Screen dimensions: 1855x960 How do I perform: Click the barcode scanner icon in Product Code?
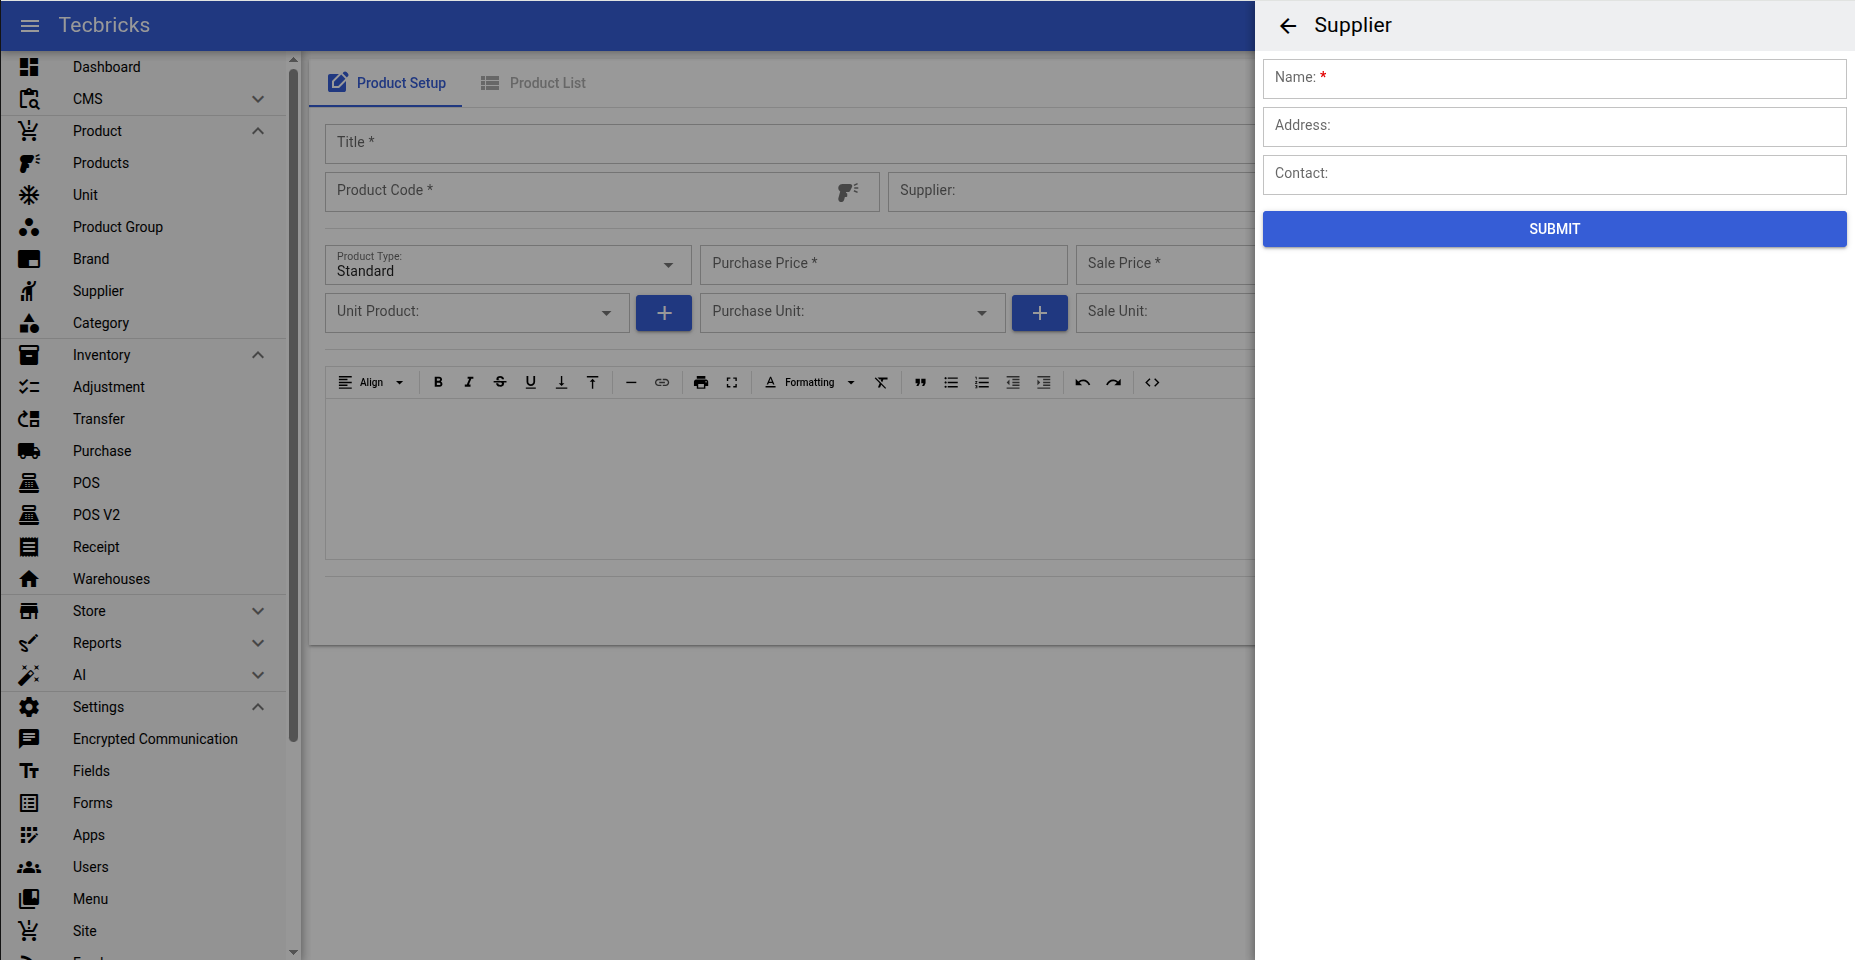click(x=848, y=192)
